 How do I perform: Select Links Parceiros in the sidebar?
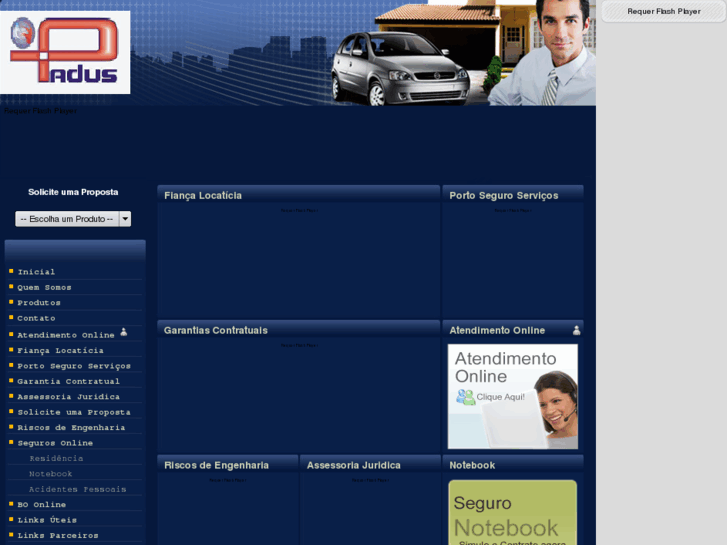tap(58, 536)
